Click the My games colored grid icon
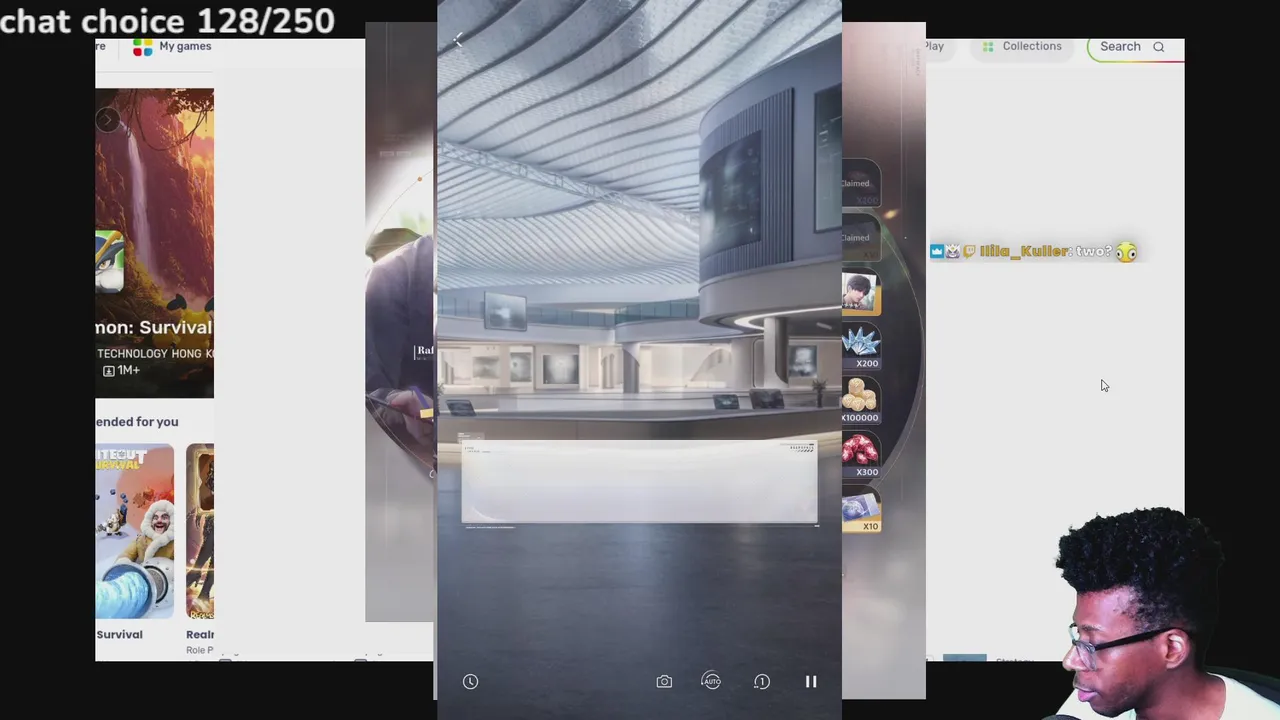This screenshot has width=1280, height=720. pos(143,47)
